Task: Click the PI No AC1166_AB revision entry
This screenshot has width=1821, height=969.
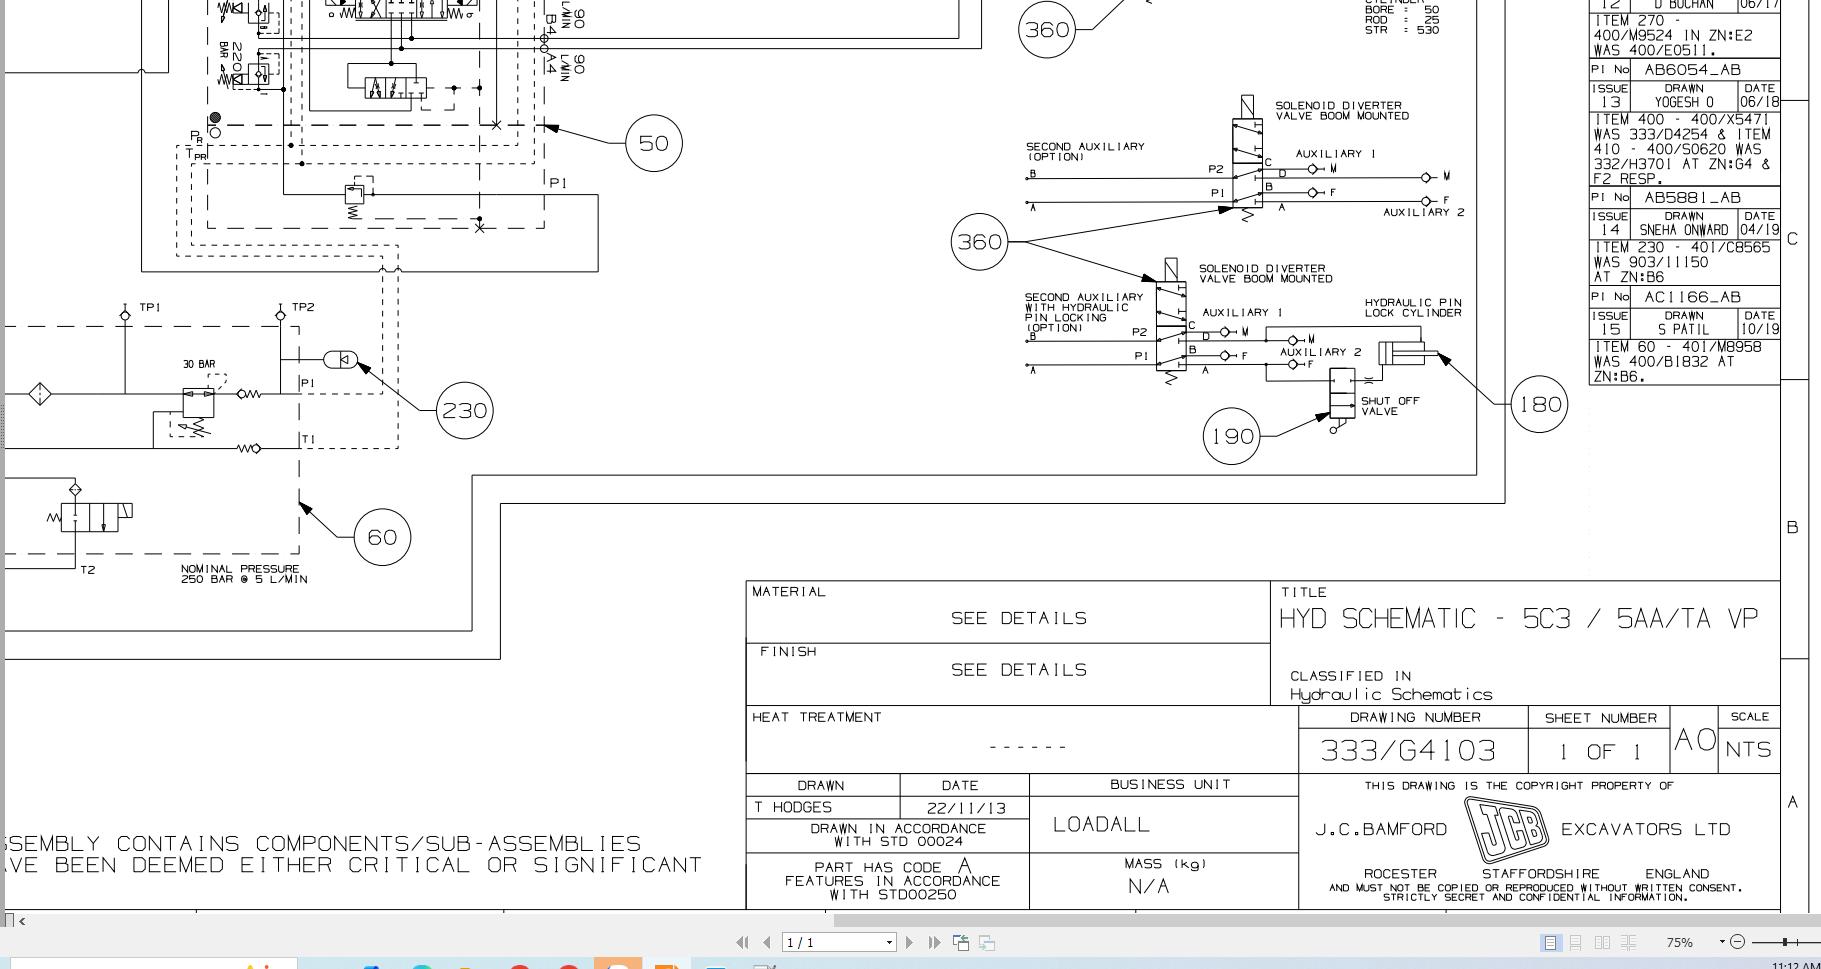Action: coord(1684,297)
